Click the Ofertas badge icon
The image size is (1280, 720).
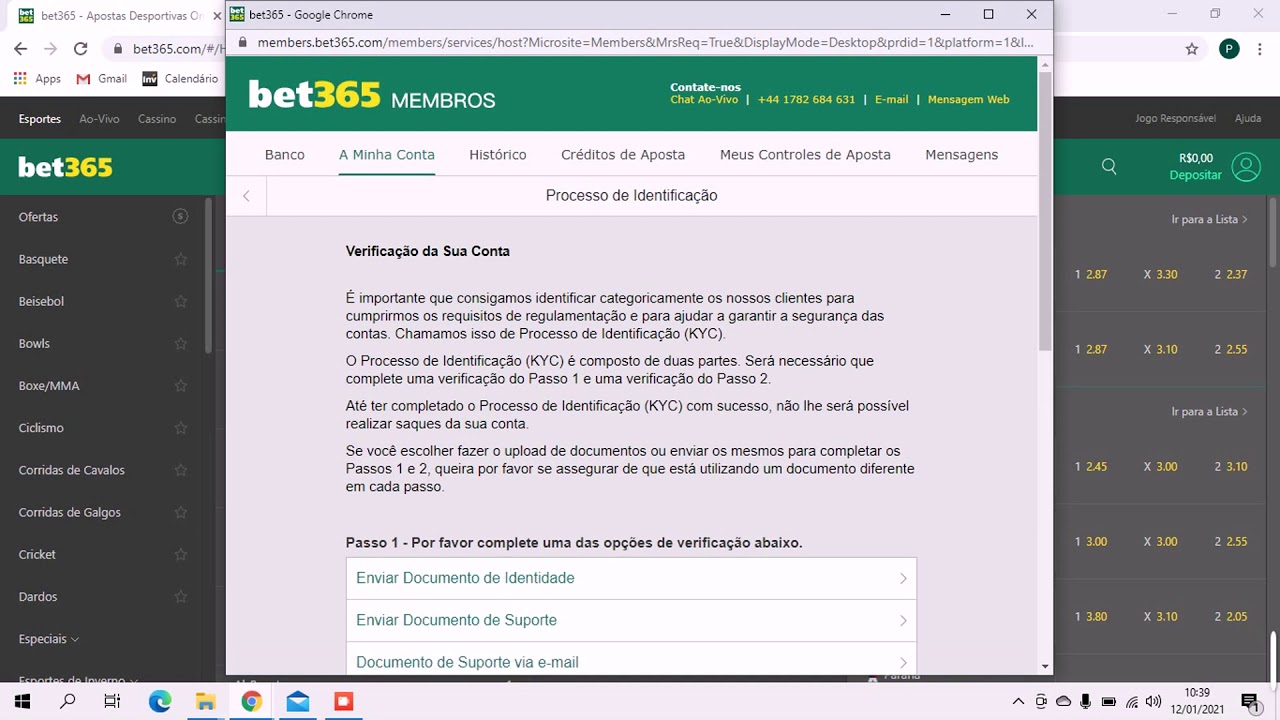tap(180, 216)
